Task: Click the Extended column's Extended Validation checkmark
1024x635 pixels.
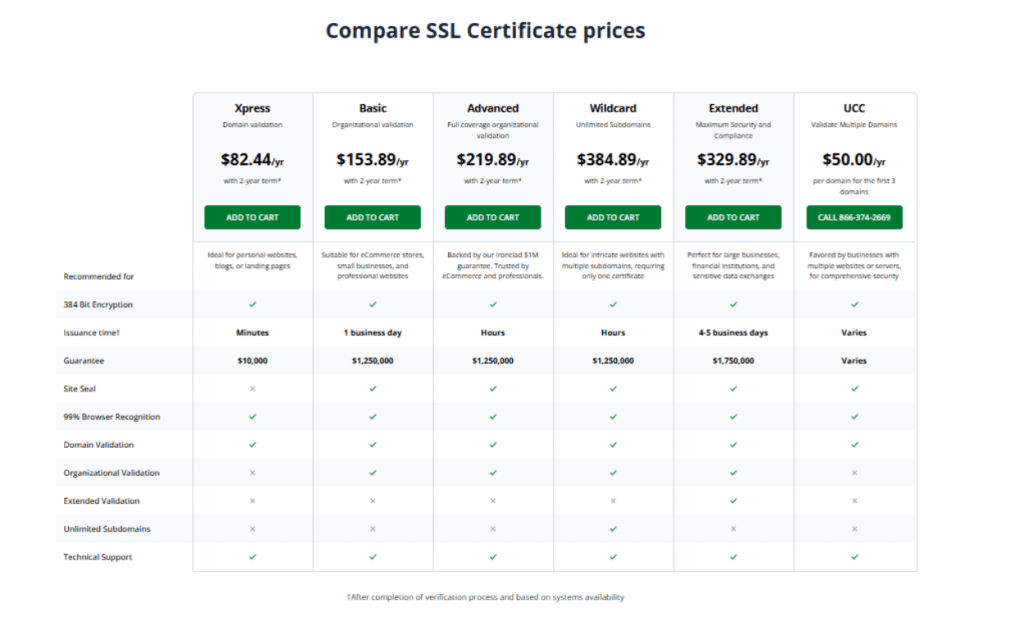Action: coord(733,501)
